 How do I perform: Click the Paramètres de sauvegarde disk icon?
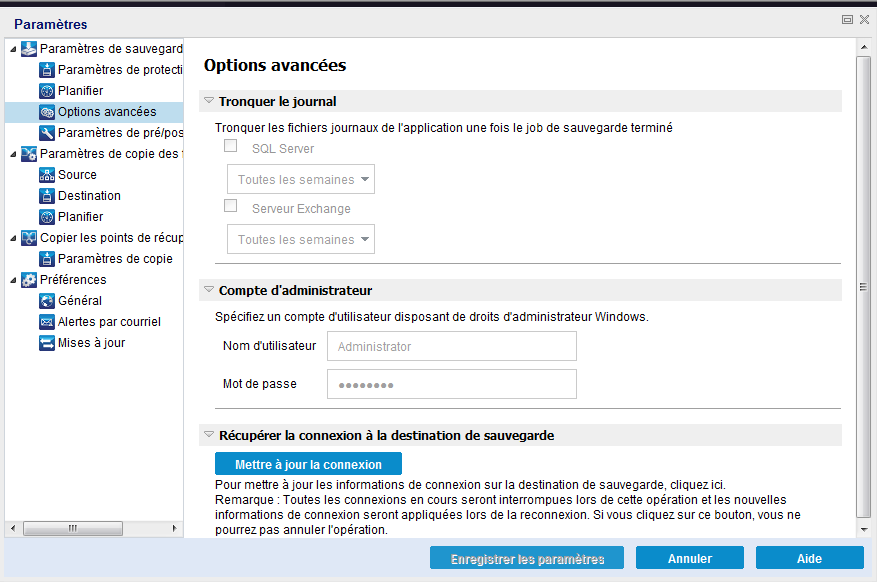(29, 48)
